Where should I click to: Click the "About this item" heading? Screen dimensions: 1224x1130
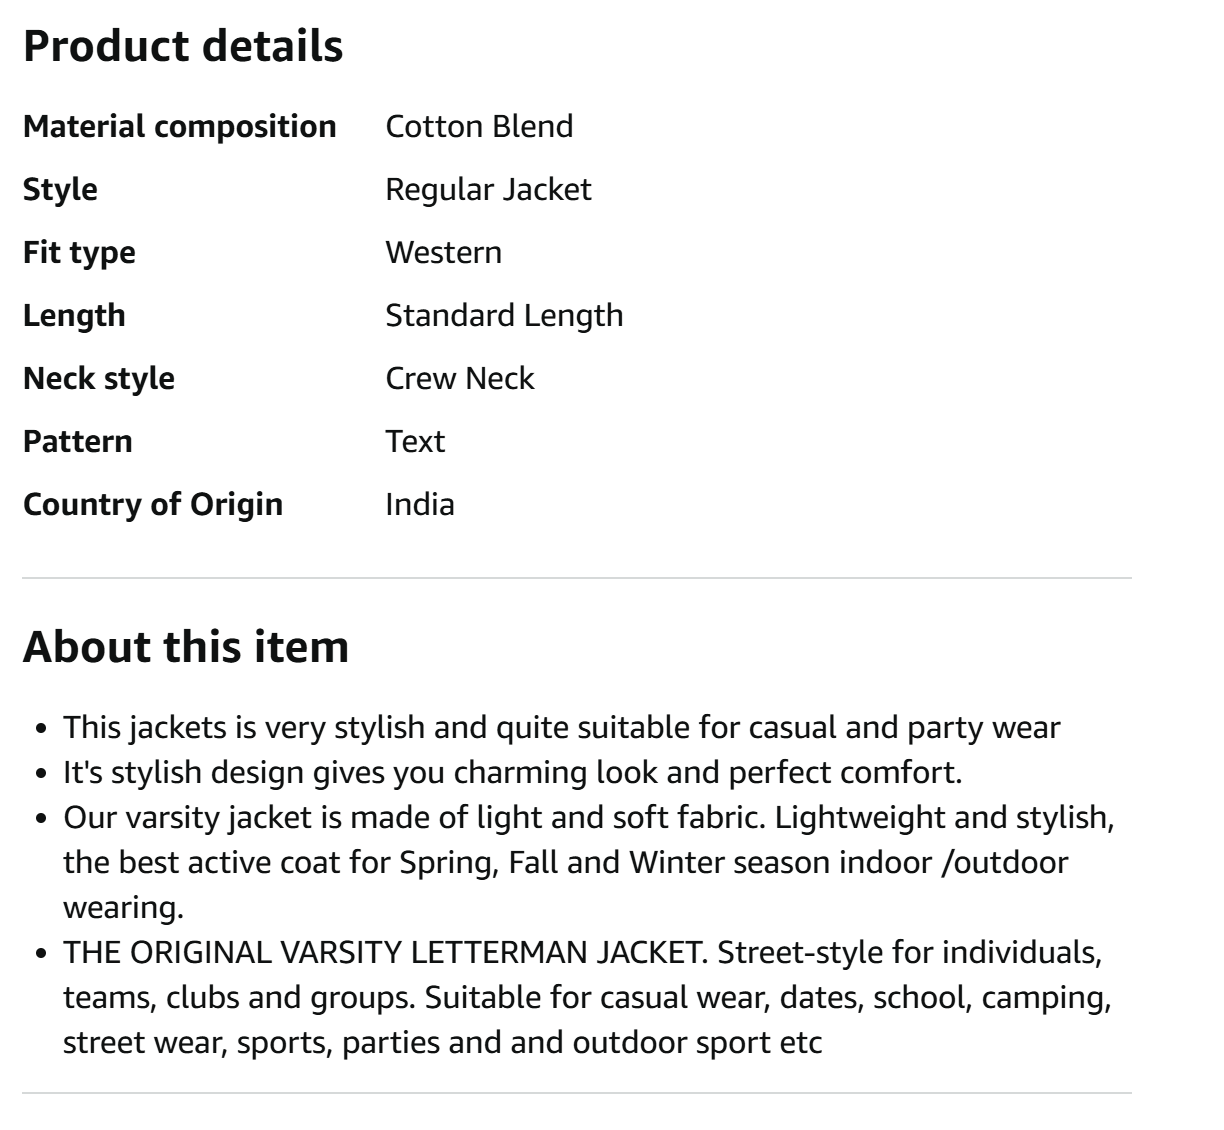click(x=186, y=647)
